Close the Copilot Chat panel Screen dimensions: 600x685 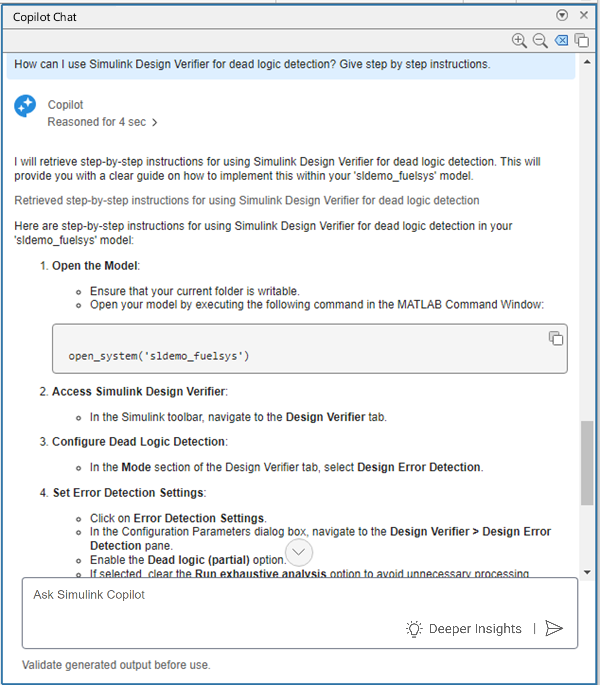click(x=582, y=16)
